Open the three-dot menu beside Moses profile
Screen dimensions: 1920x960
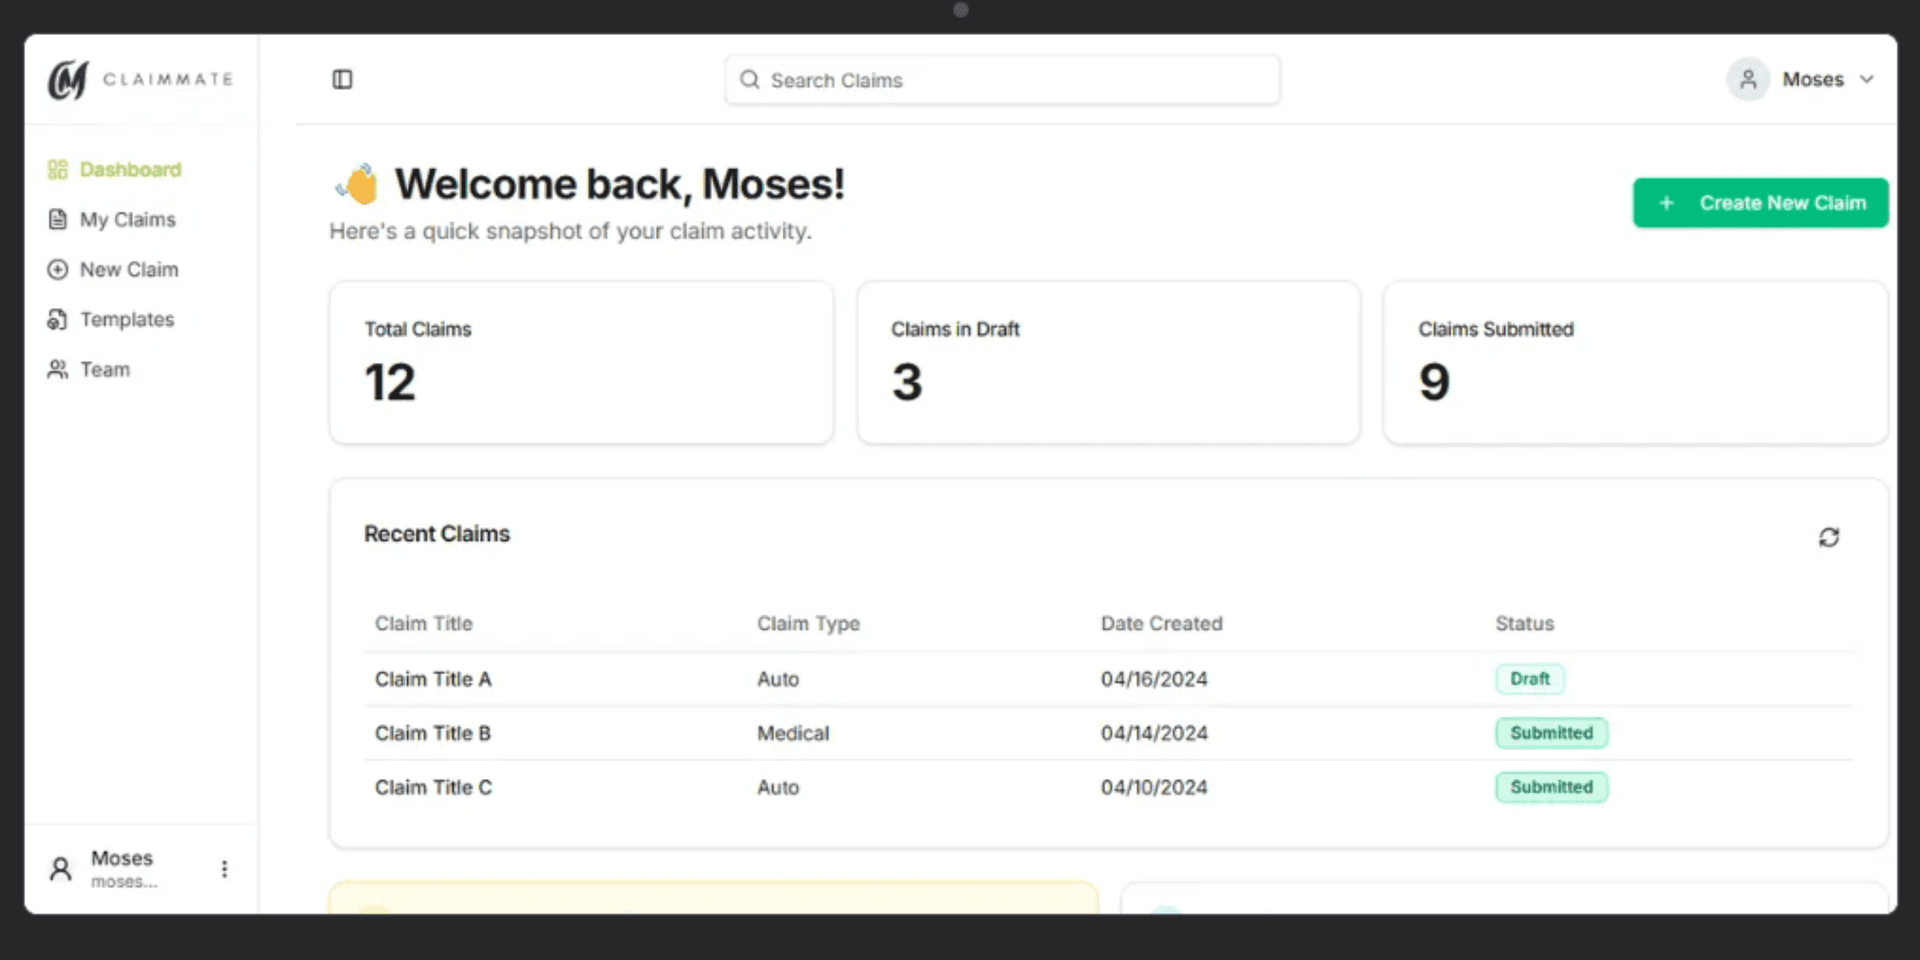point(224,868)
